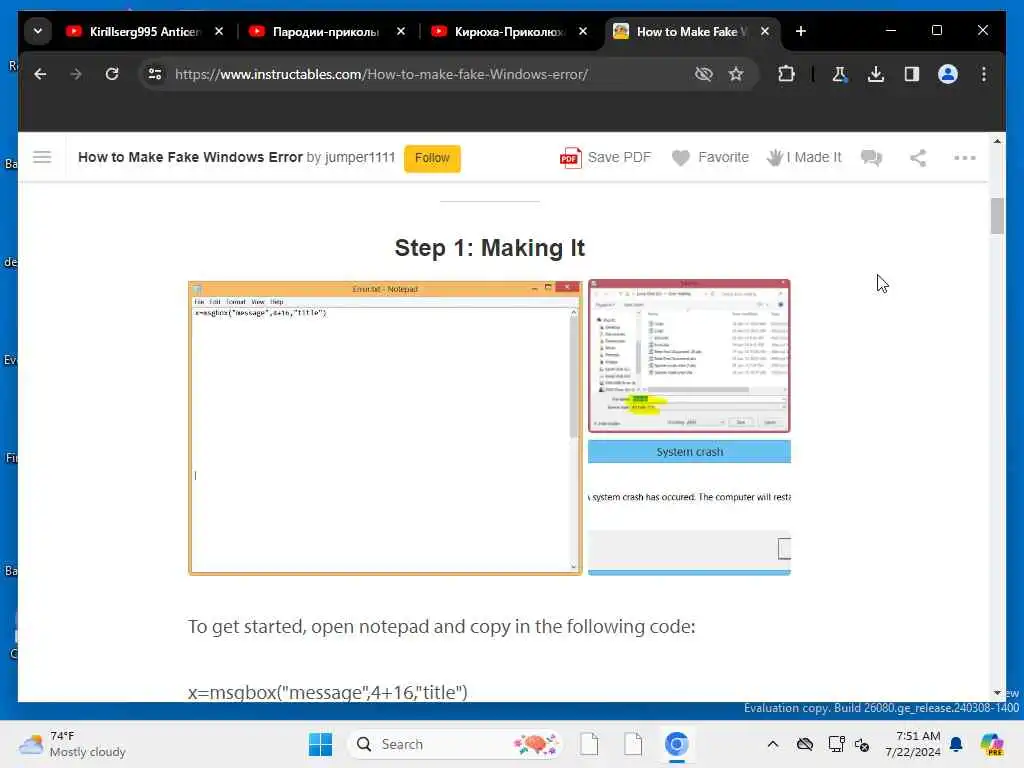Open the cloud sync tray icon
This screenshot has width=1024, height=768.
tap(805, 744)
